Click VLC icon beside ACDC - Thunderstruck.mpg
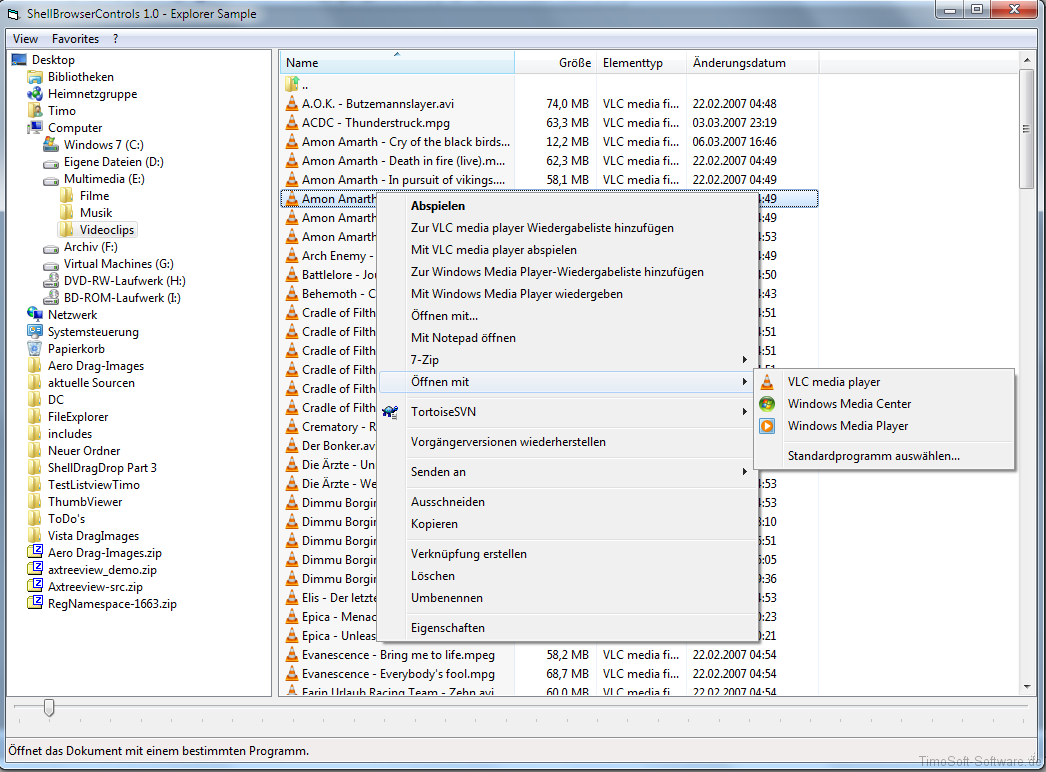 (x=292, y=123)
